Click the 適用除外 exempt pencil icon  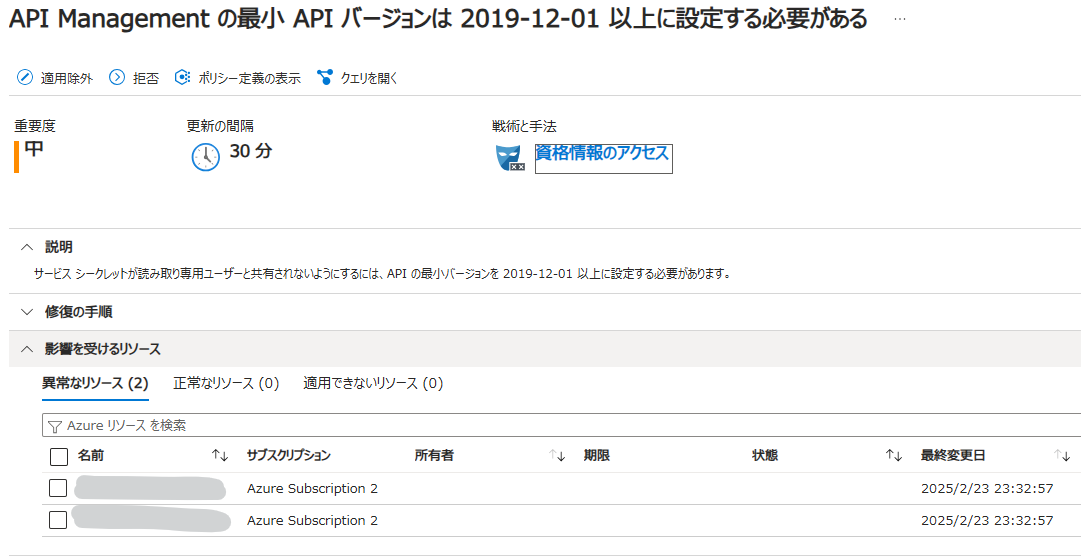point(25,78)
